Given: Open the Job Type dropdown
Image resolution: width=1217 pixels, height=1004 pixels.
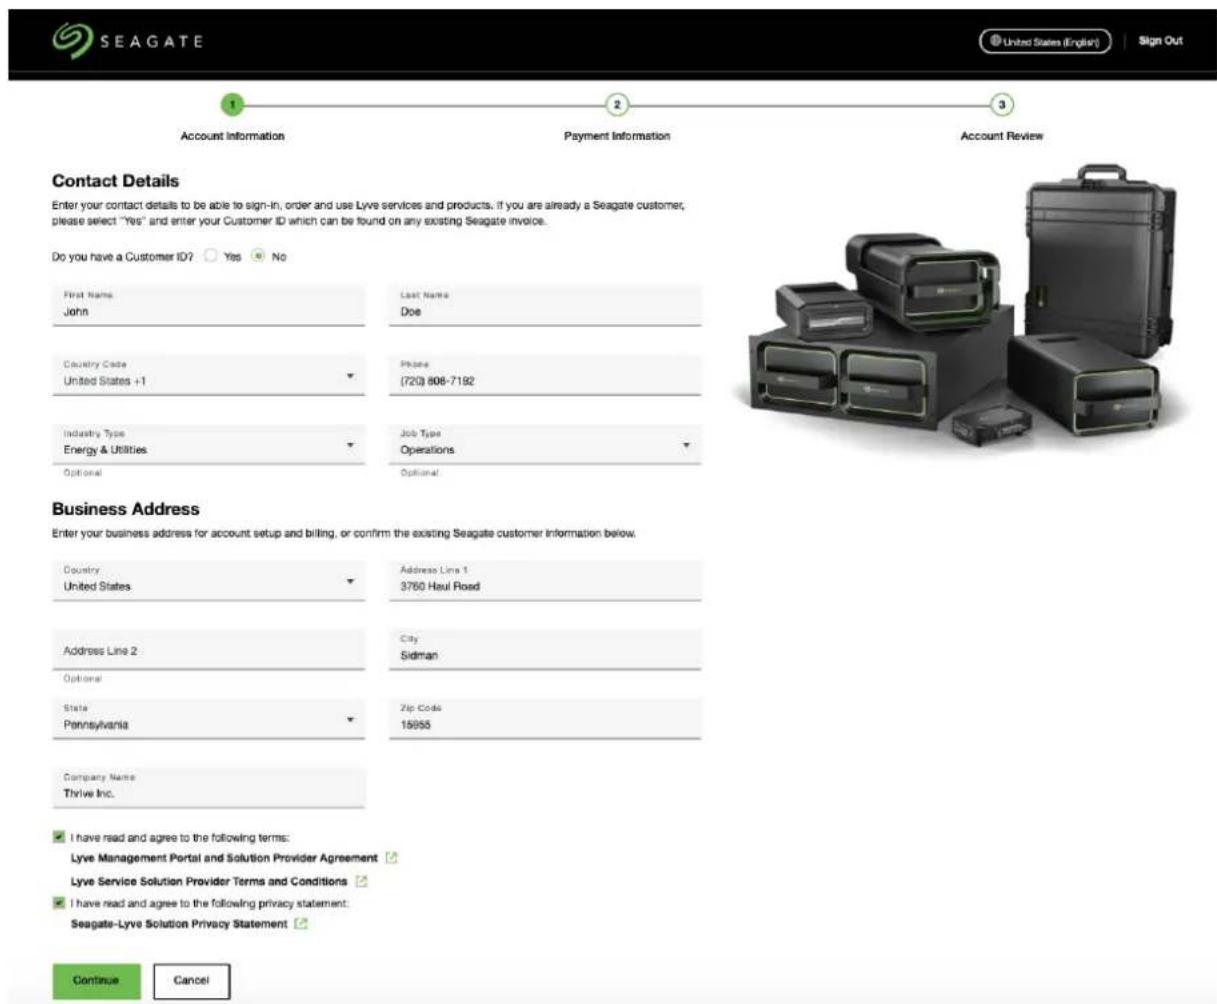Looking at the screenshot, I should (x=545, y=444).
